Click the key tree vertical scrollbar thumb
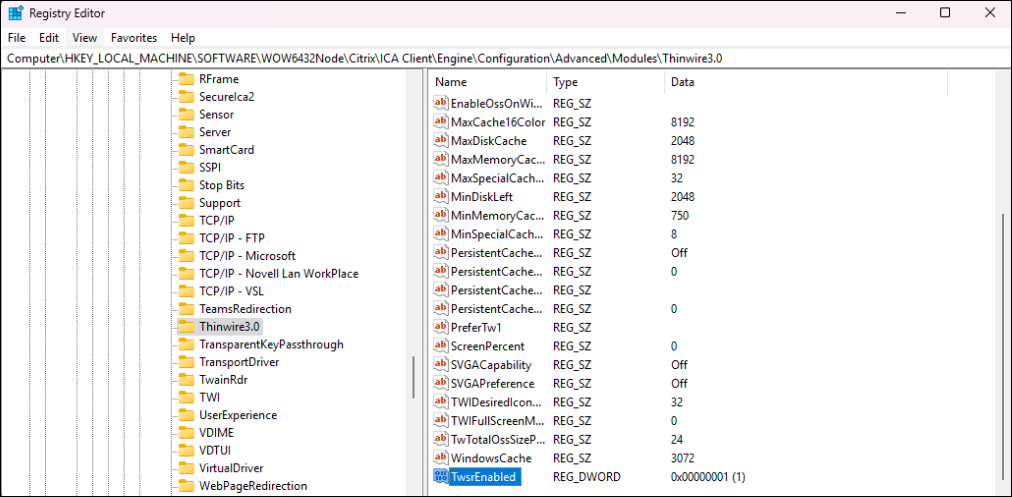Viewport: 1012px width, 497px height. point(414,379)
